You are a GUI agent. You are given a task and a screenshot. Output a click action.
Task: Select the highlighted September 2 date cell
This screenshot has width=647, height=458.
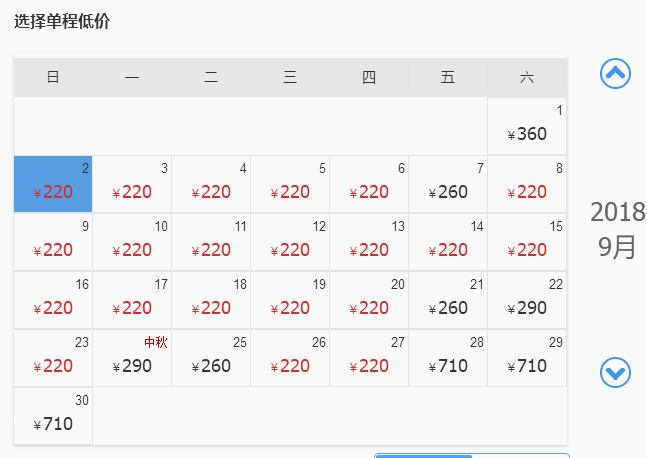point(53,184)
